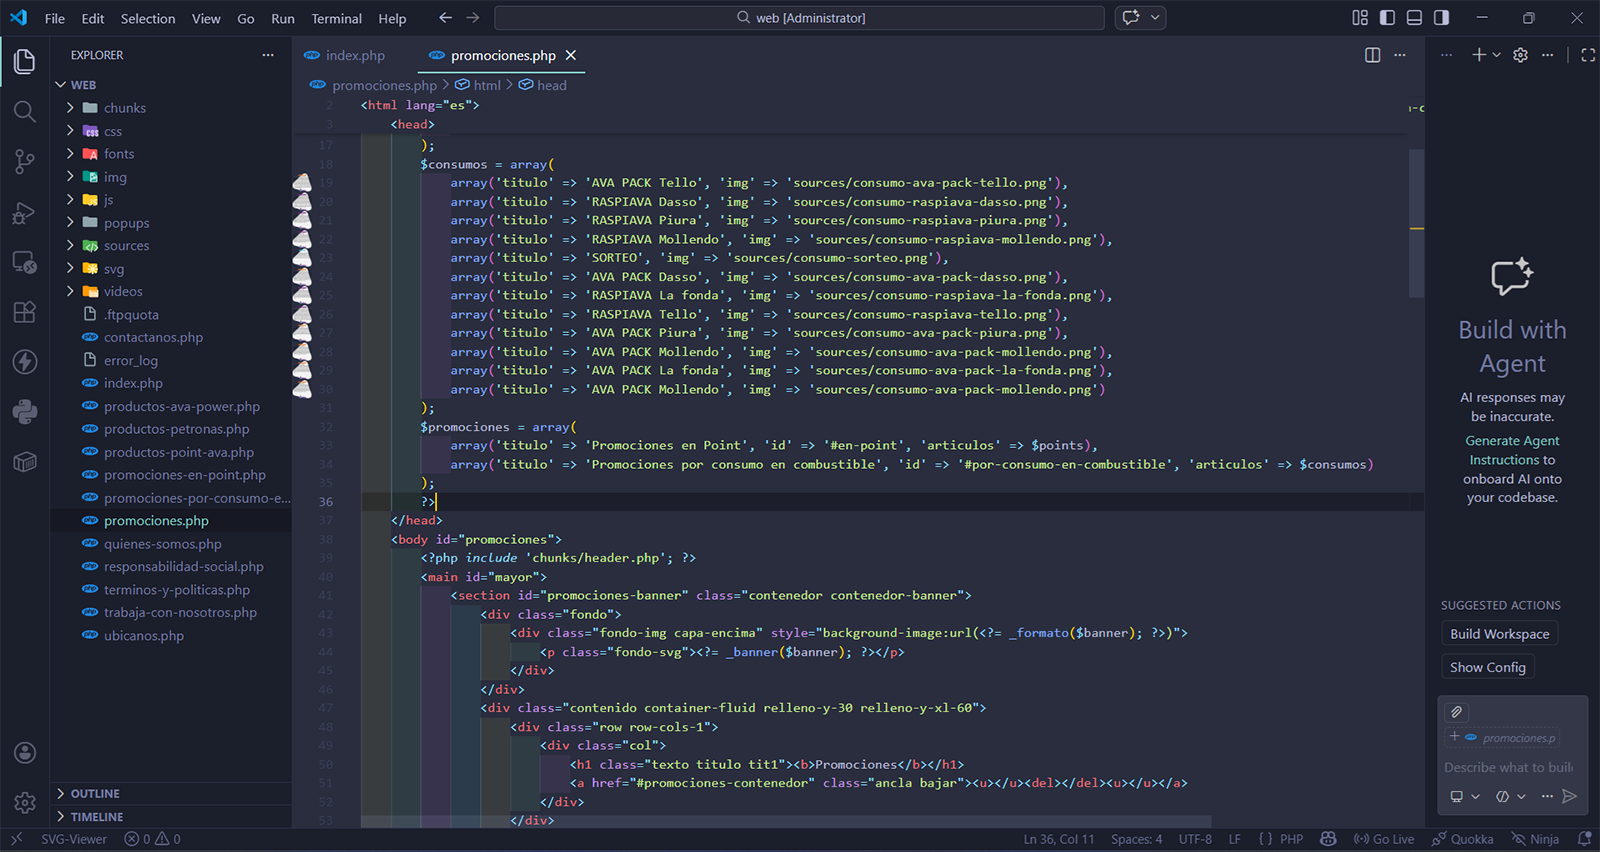Toggle the bottom panel visibility

coord(1414,18)
